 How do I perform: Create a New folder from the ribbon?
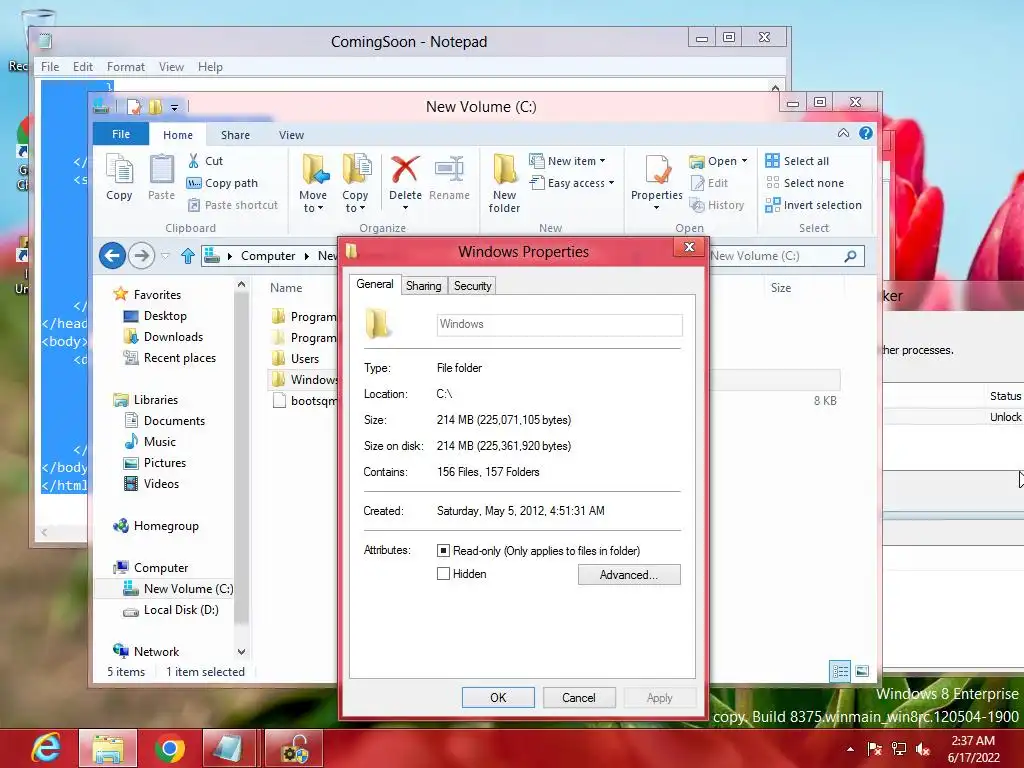tap(504, 184)
